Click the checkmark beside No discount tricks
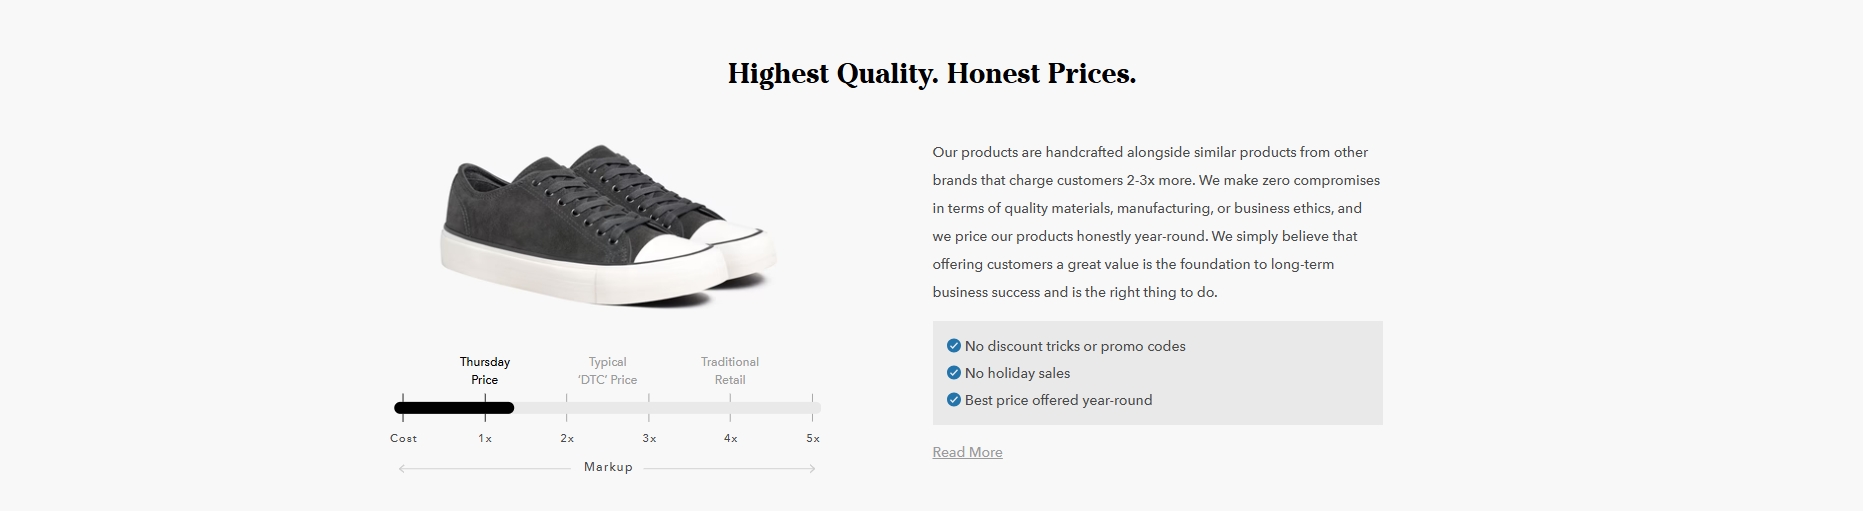Viewport: 1863px width, 511px height. tap(953, 346)
